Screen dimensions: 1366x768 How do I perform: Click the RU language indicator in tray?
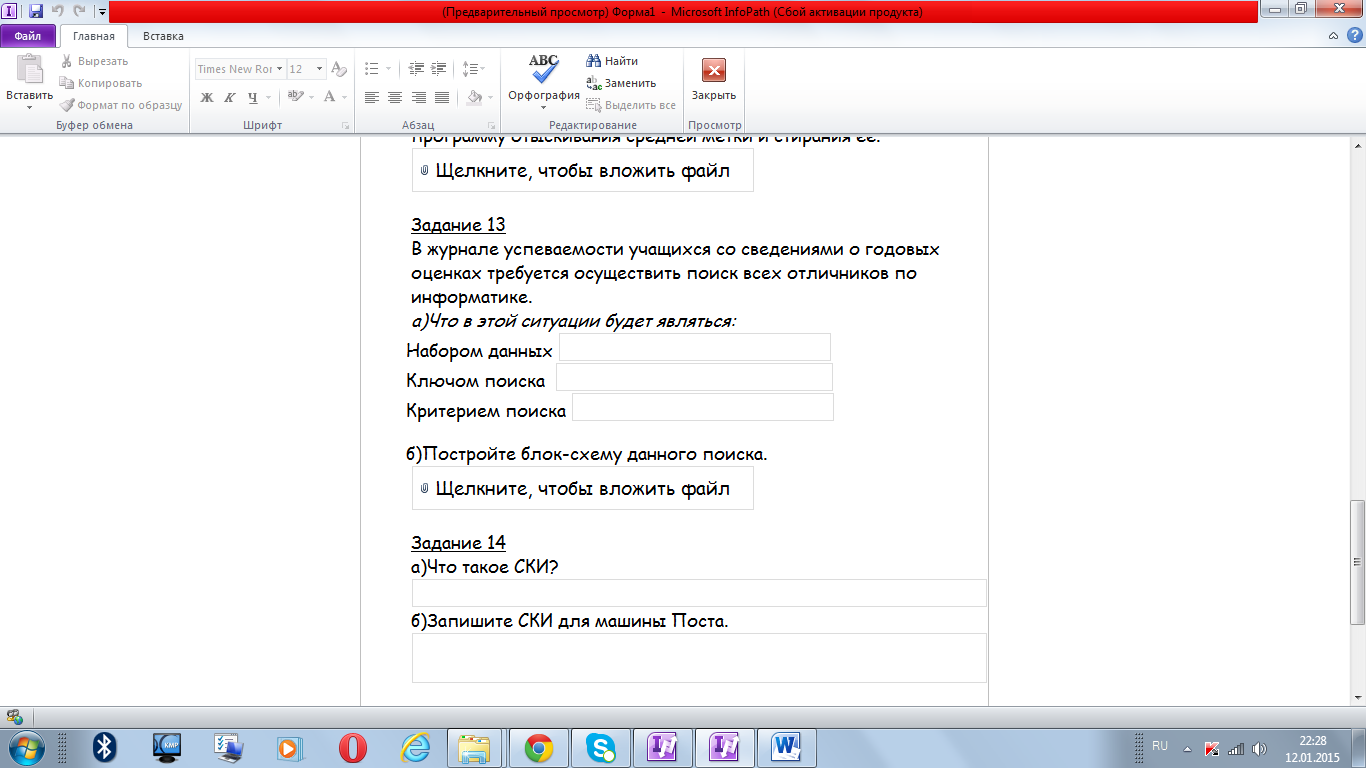tap(1160, 747)
